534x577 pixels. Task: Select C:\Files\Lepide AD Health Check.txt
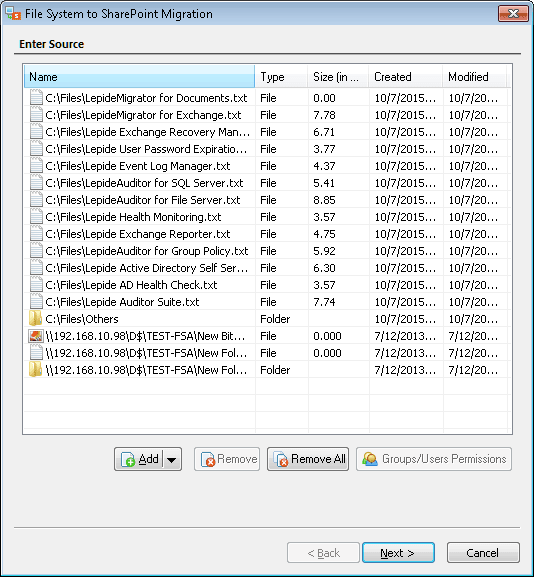(x=131, y=285)
